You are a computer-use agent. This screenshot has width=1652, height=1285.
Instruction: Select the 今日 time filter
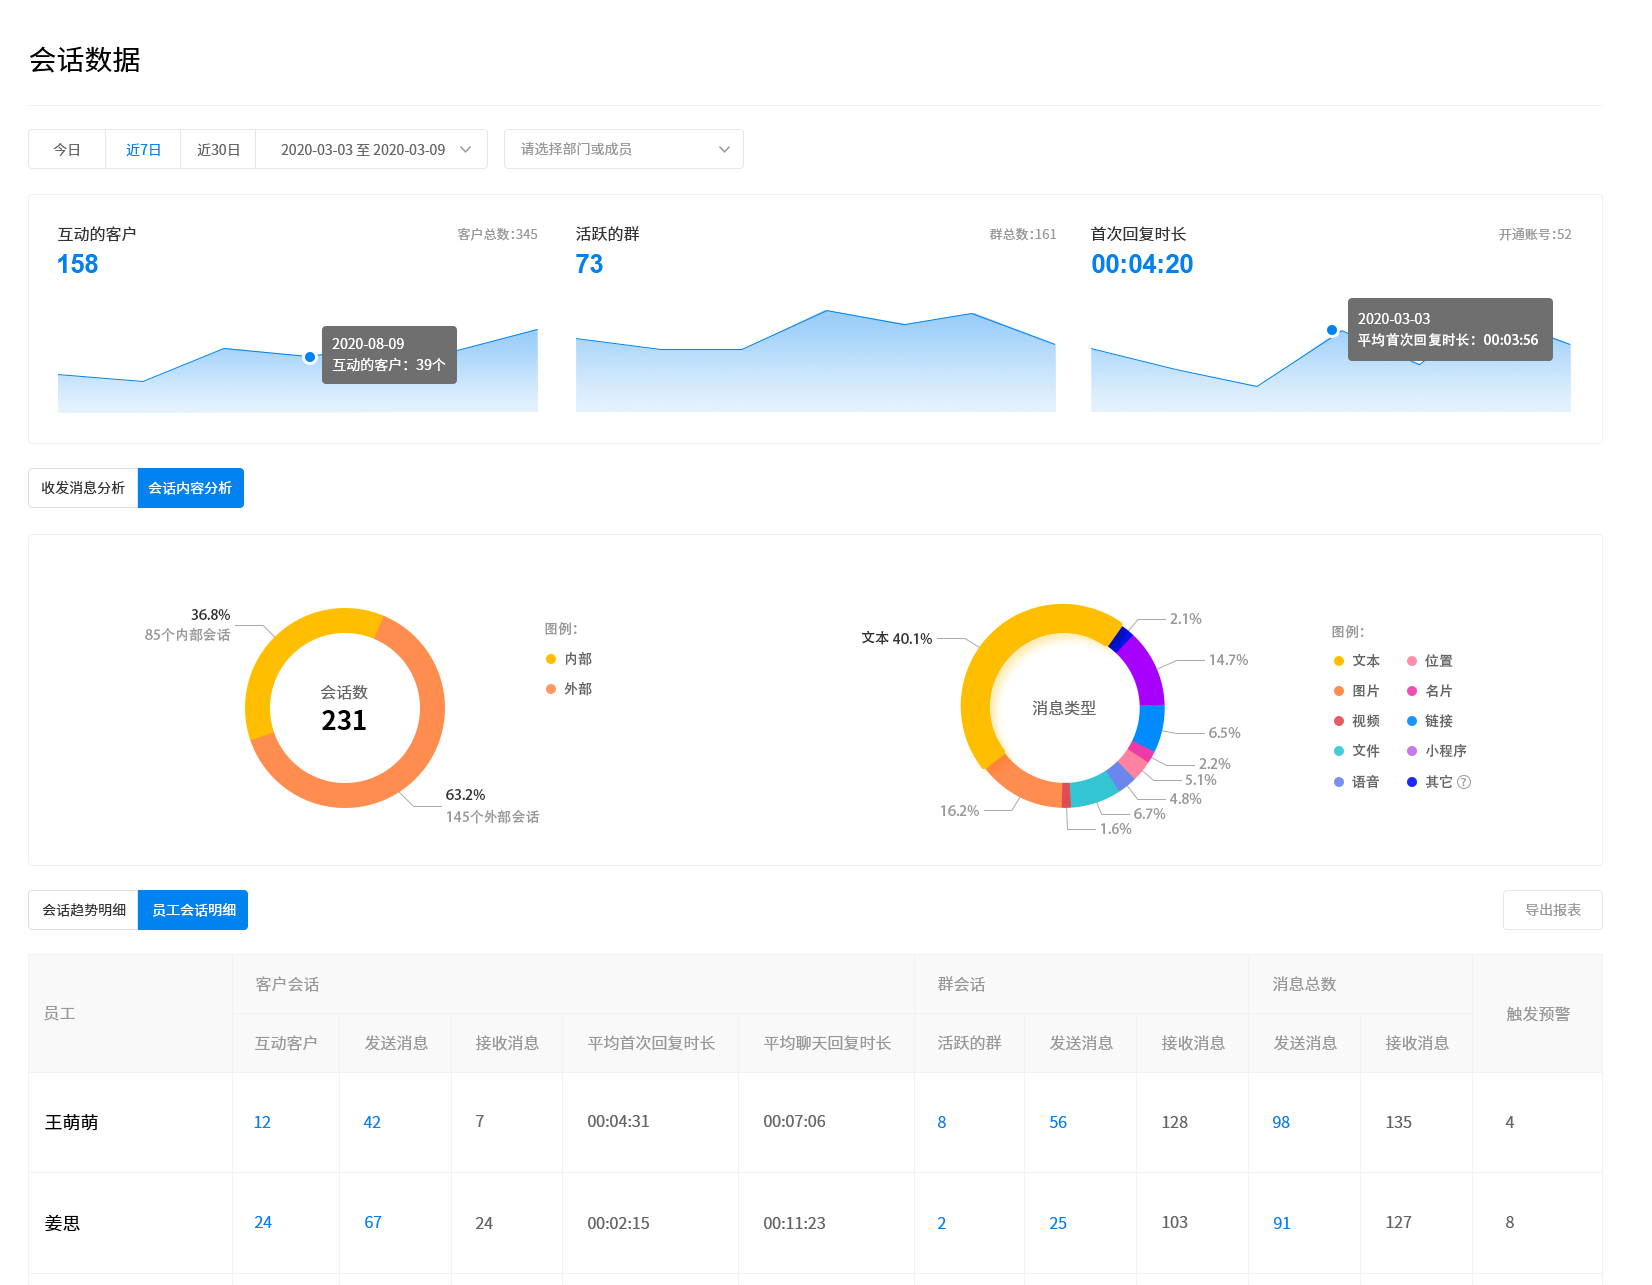point(67,149)
